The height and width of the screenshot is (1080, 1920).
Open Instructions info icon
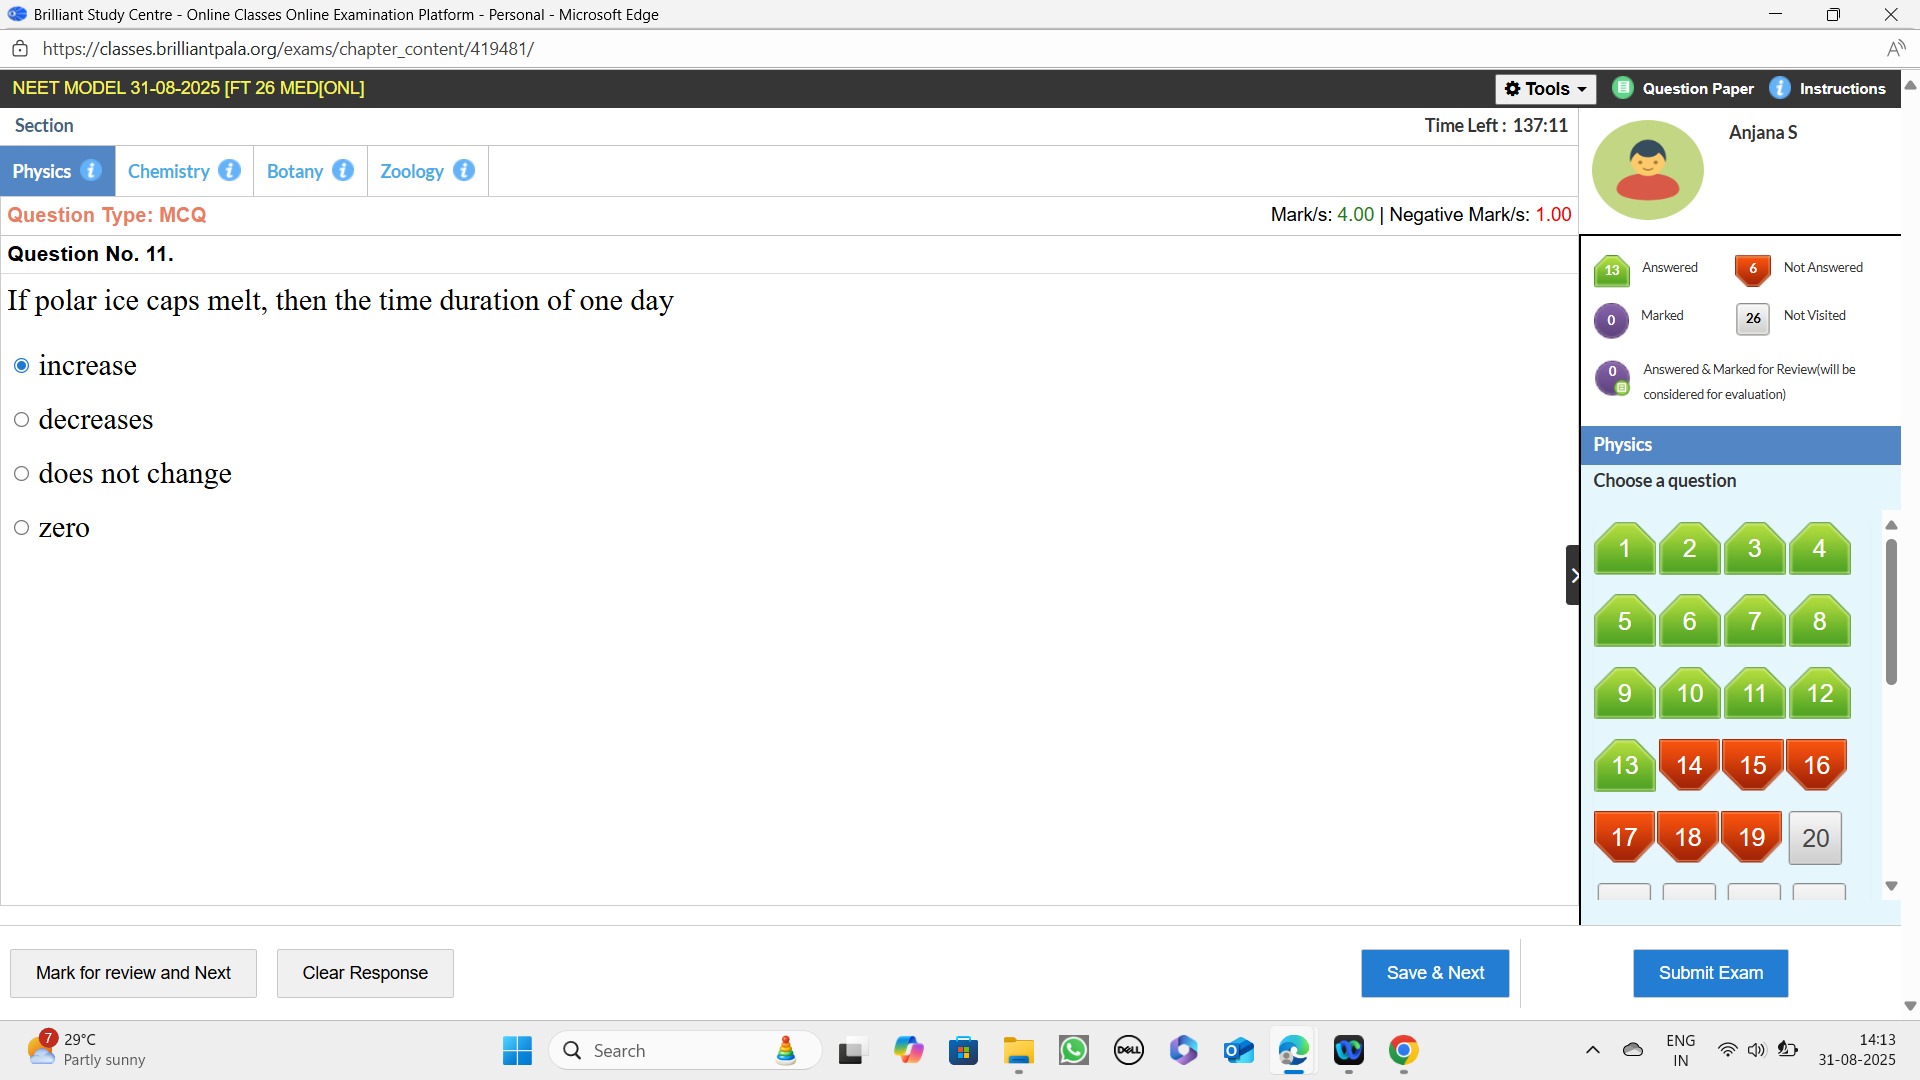(1780, 88)
